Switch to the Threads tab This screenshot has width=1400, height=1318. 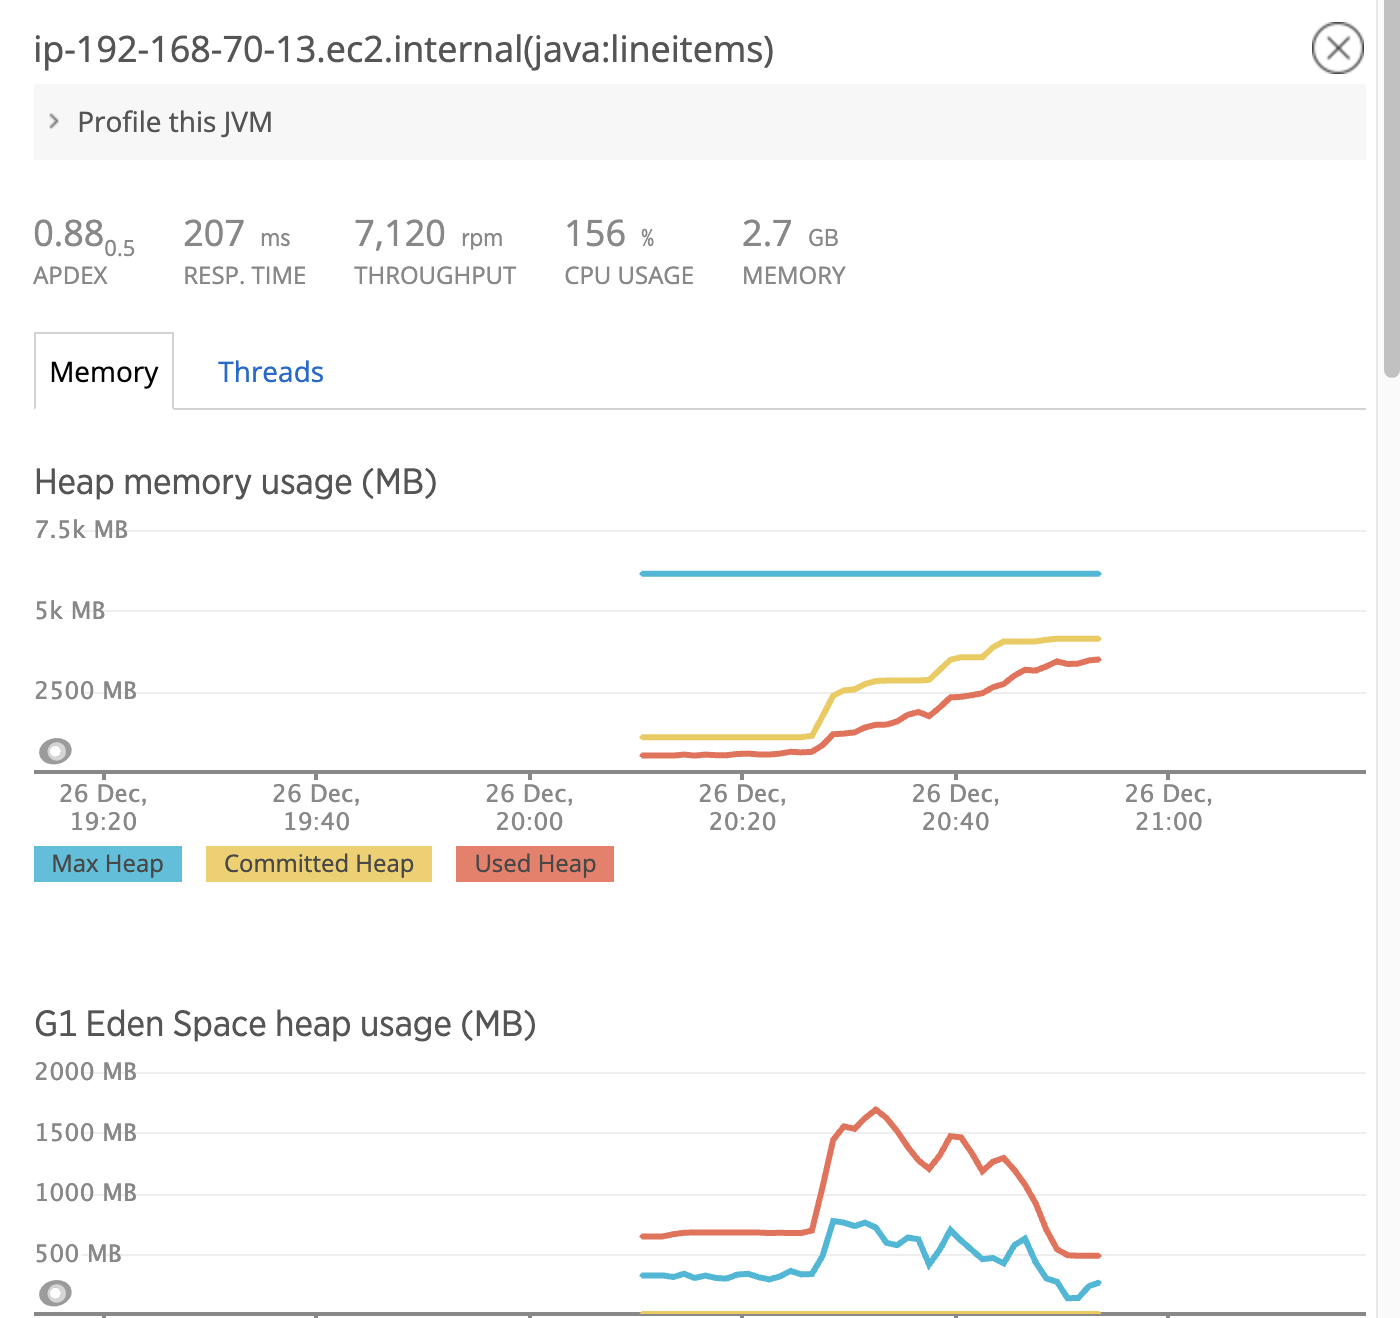pos(270,371)
